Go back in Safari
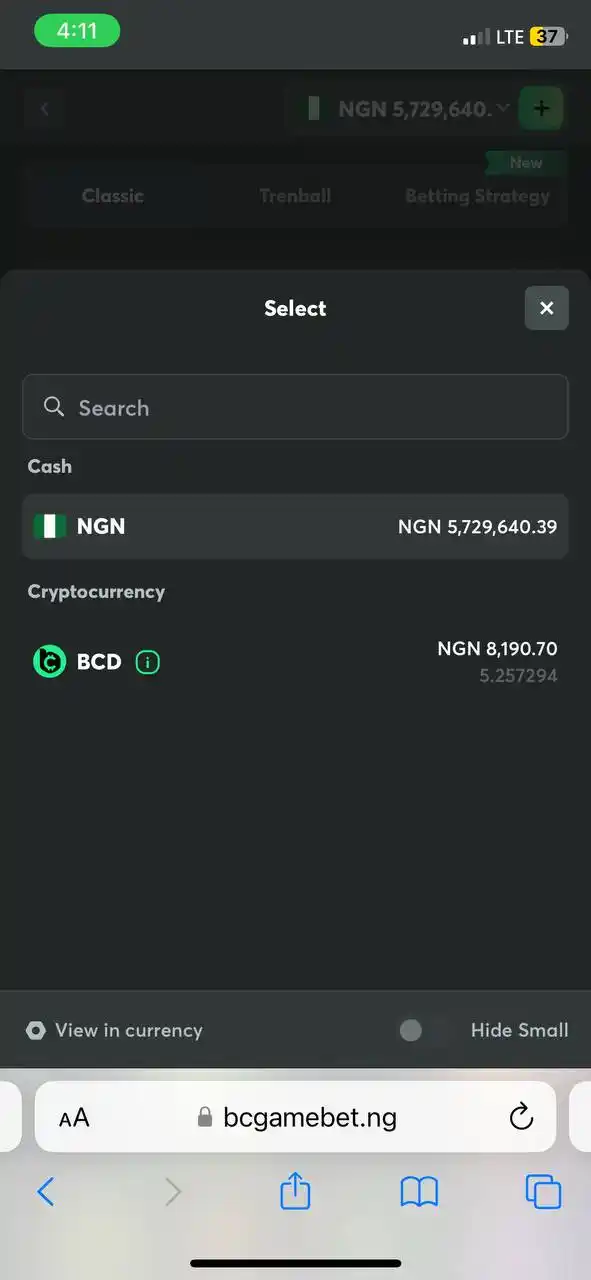Screen dimensions: 591x1280 point(46,1192)
